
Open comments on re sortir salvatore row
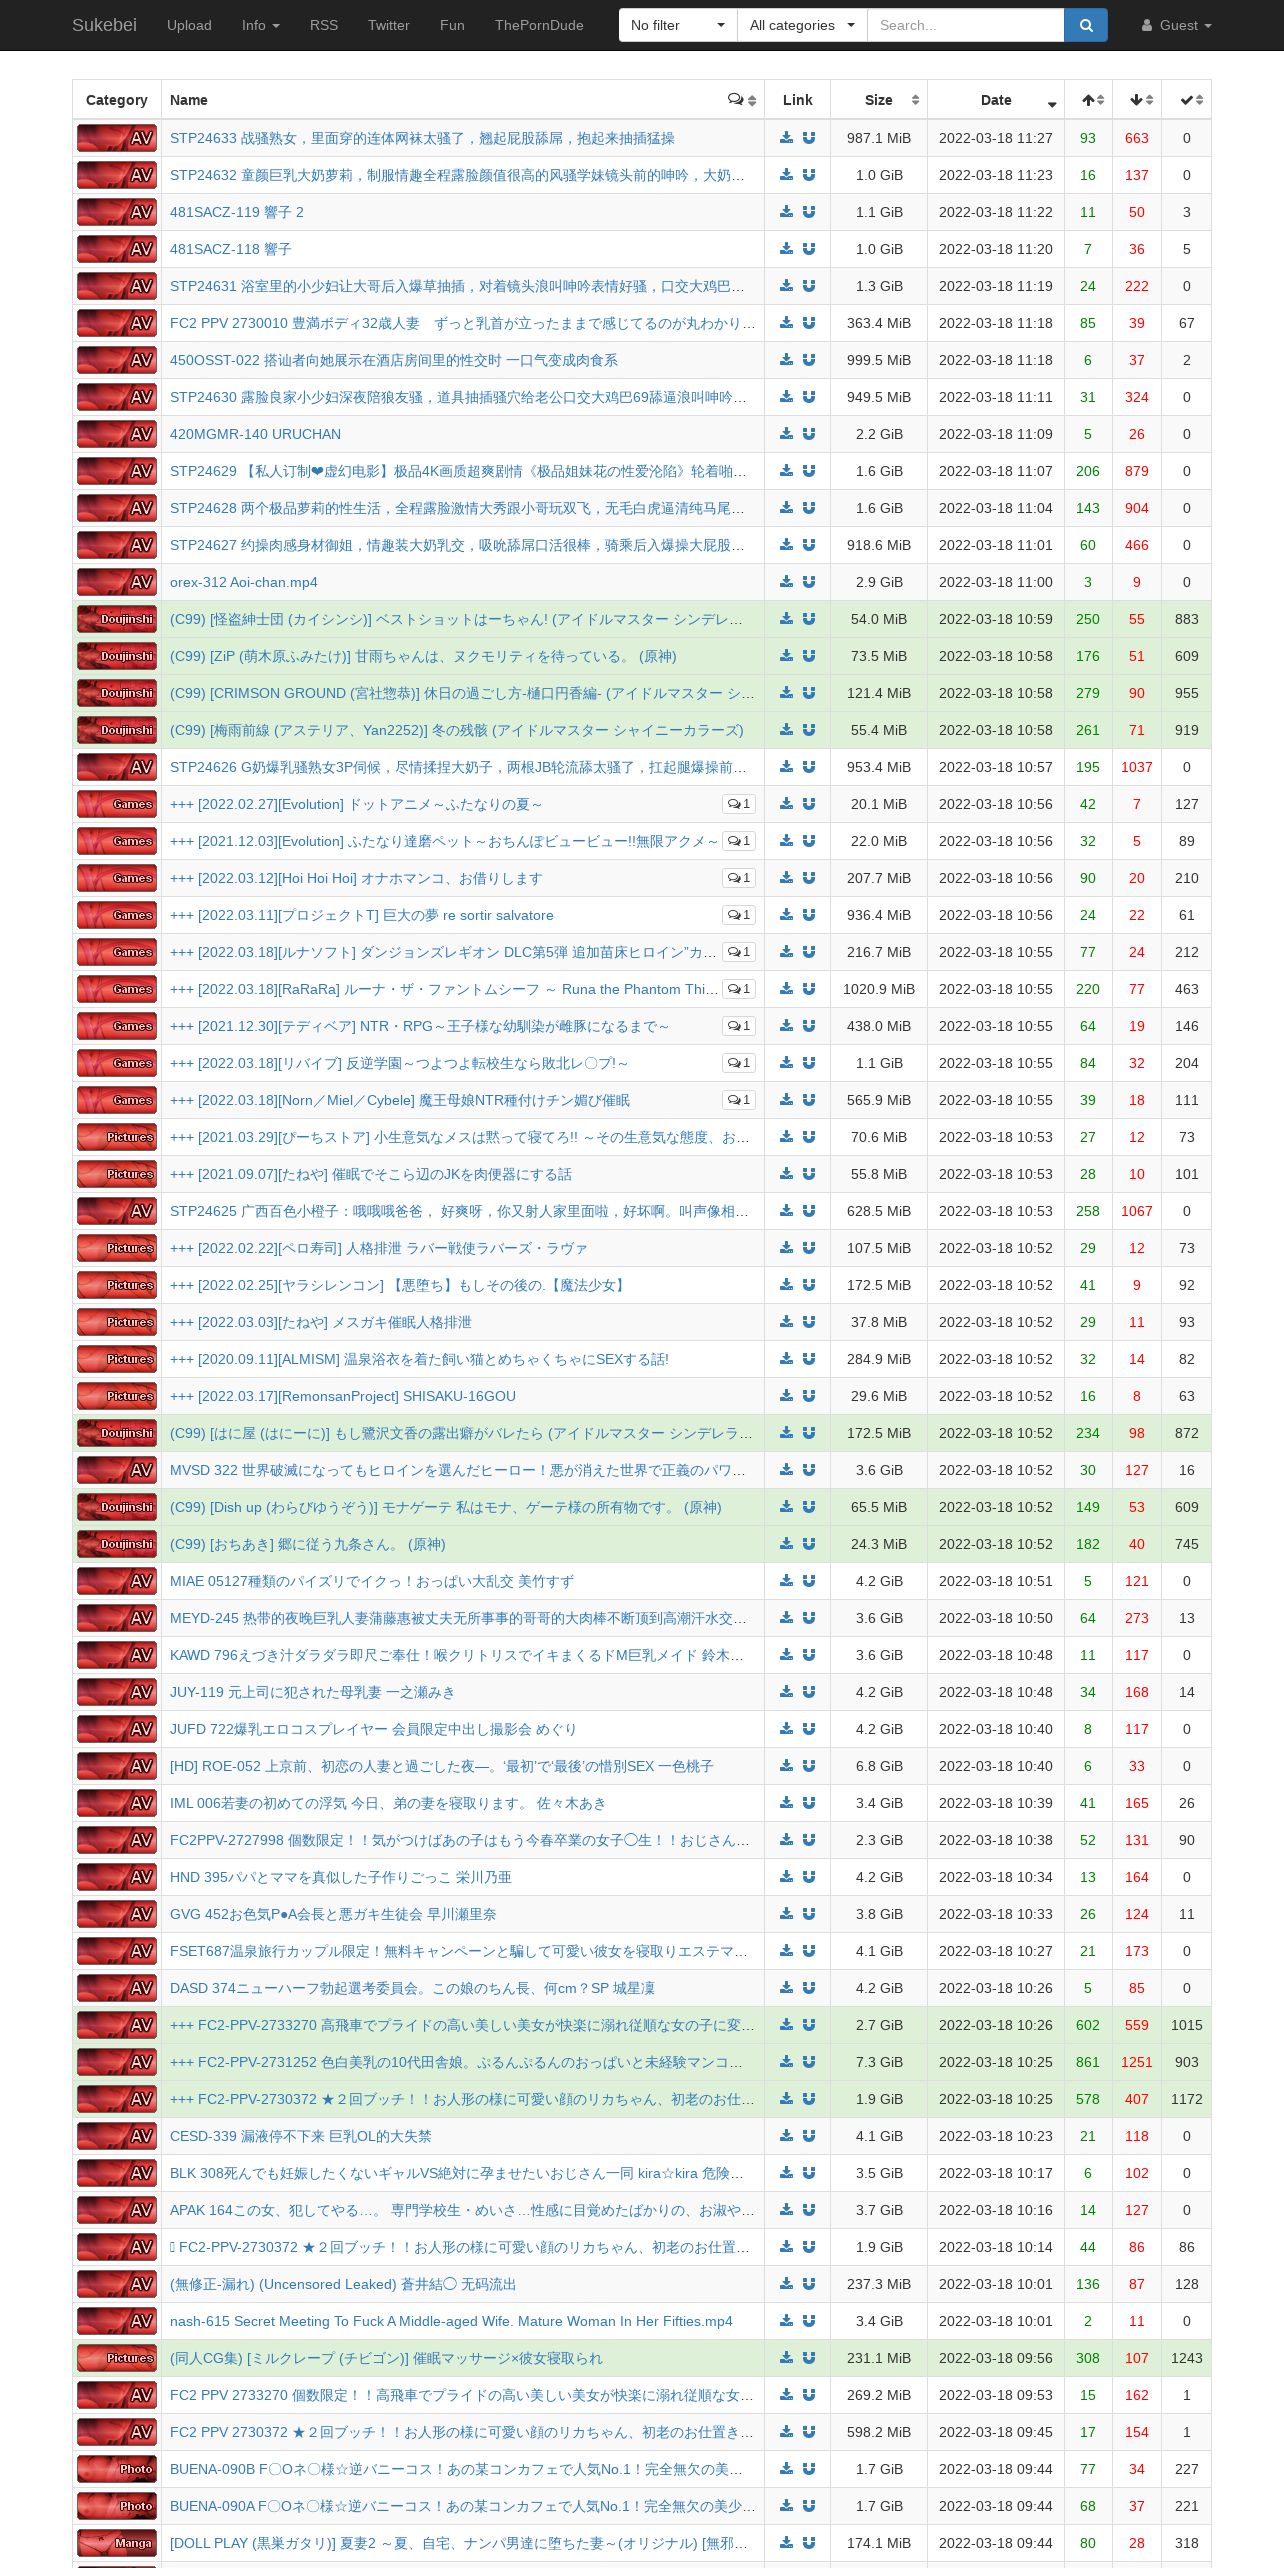739,915
